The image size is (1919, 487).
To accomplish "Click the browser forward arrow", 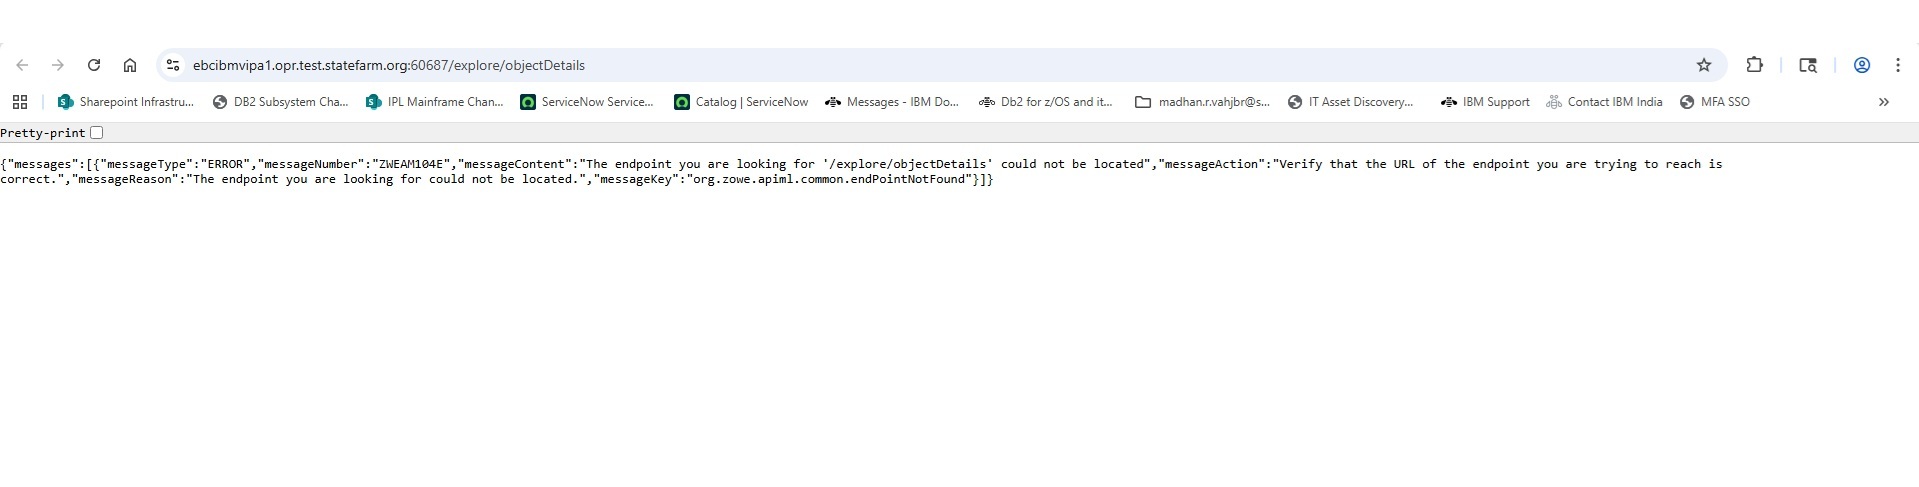I will click(x=58, y=65).
